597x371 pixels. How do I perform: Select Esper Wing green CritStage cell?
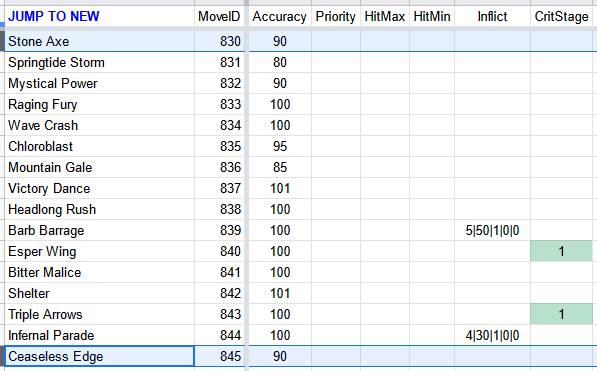click(561, 251)
